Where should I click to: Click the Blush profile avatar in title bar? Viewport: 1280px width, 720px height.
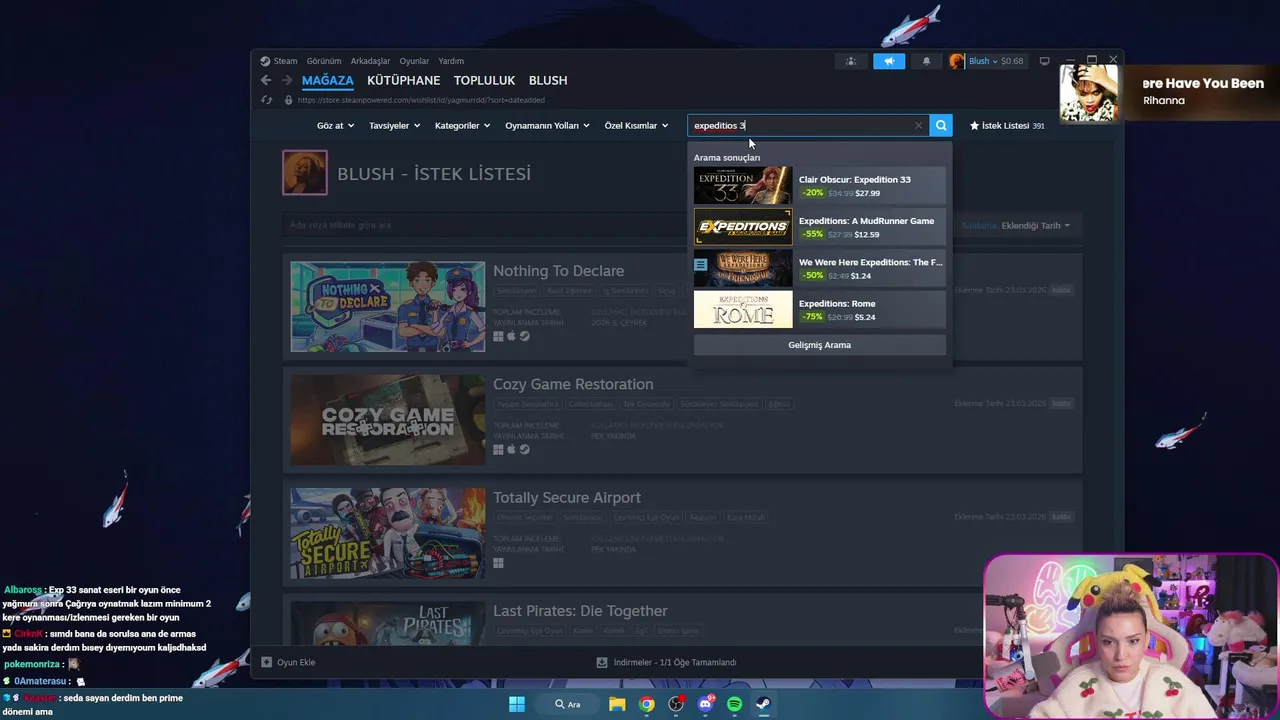(x=957, y=61)
